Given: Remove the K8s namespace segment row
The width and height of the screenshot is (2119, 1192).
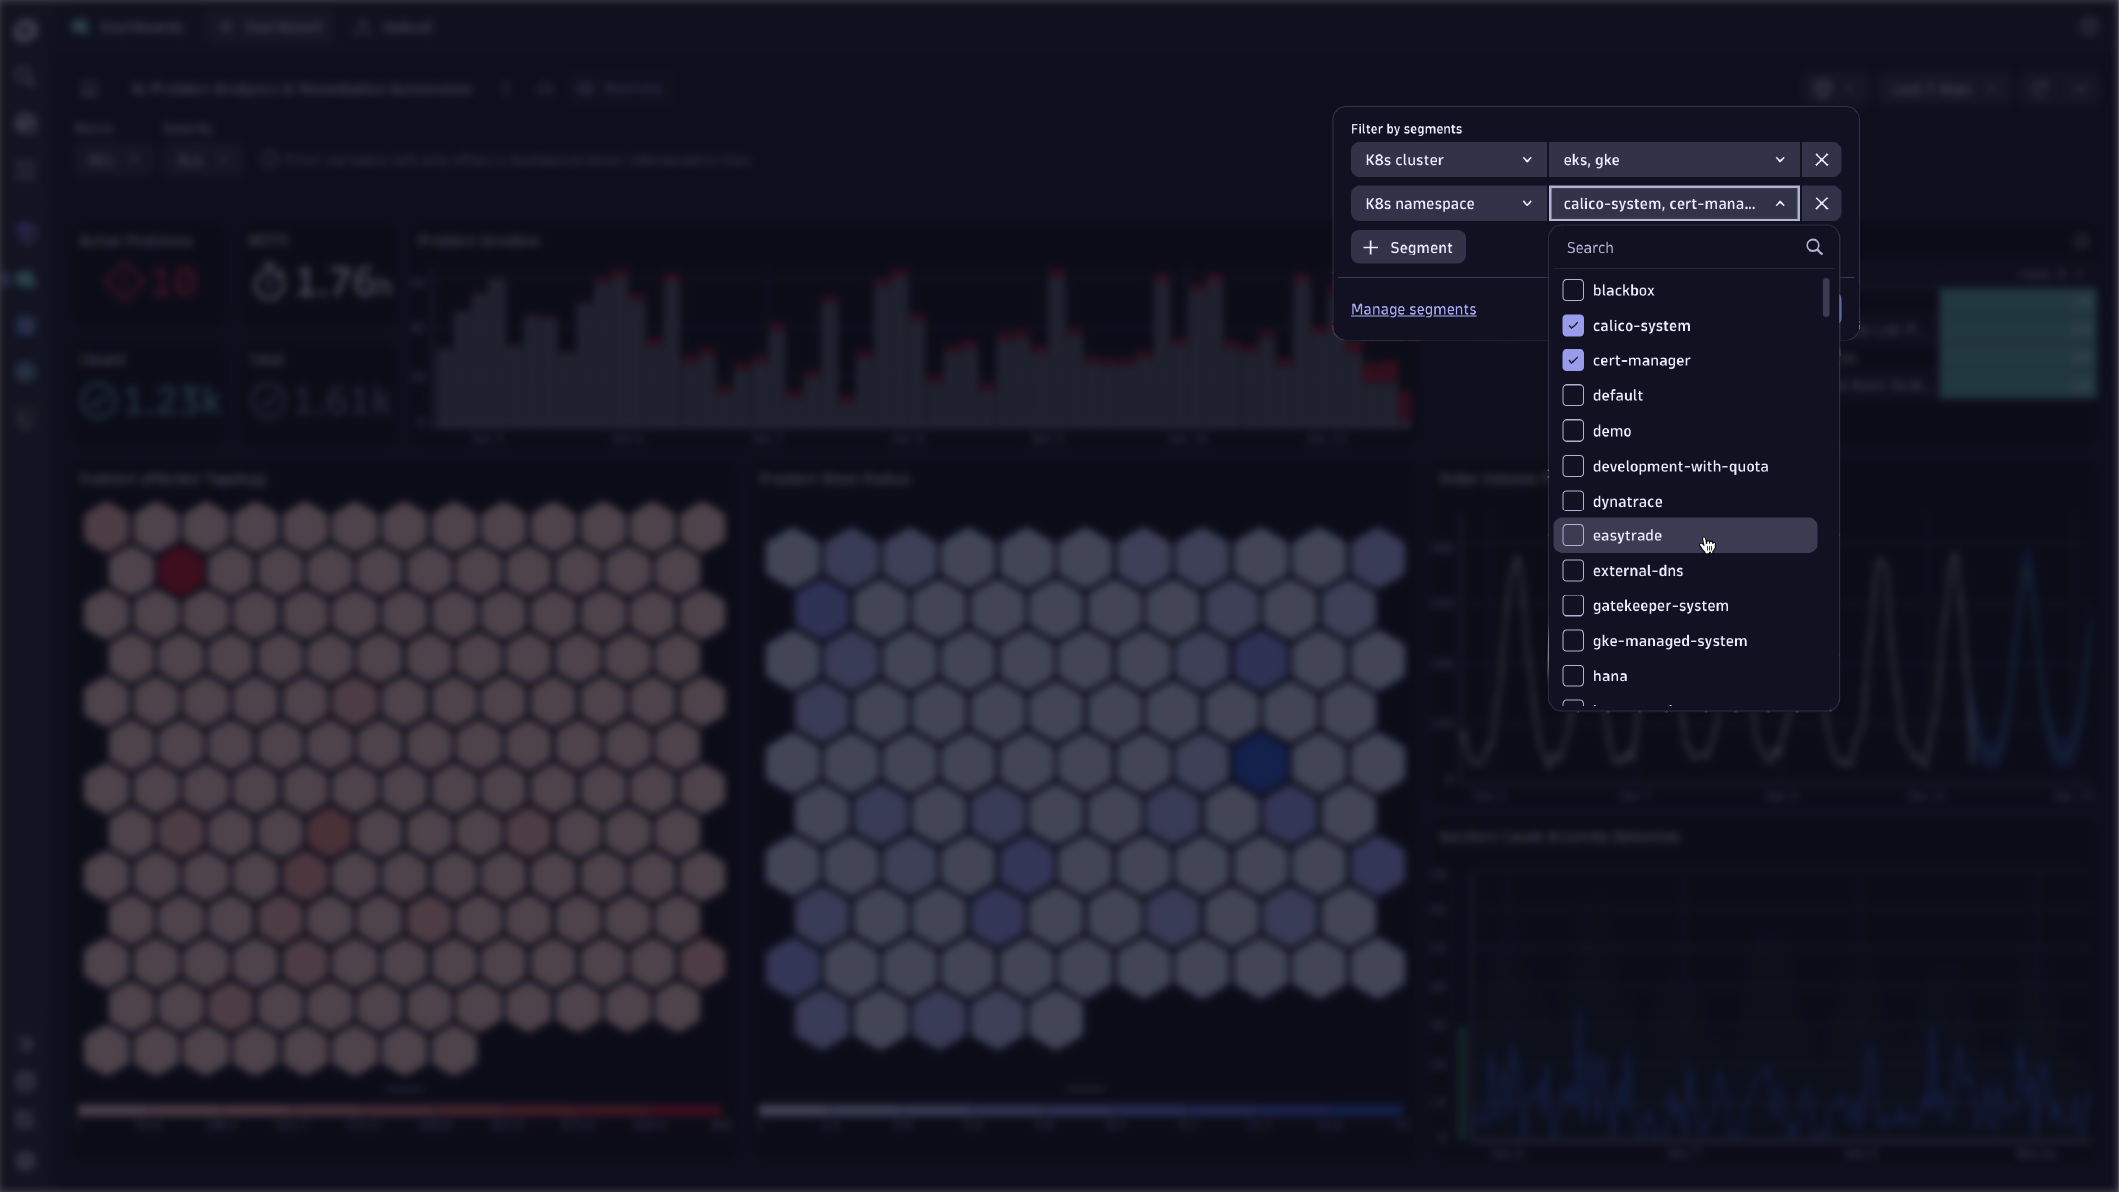Looking at the screenshot, I should [x=1821, y=204].
